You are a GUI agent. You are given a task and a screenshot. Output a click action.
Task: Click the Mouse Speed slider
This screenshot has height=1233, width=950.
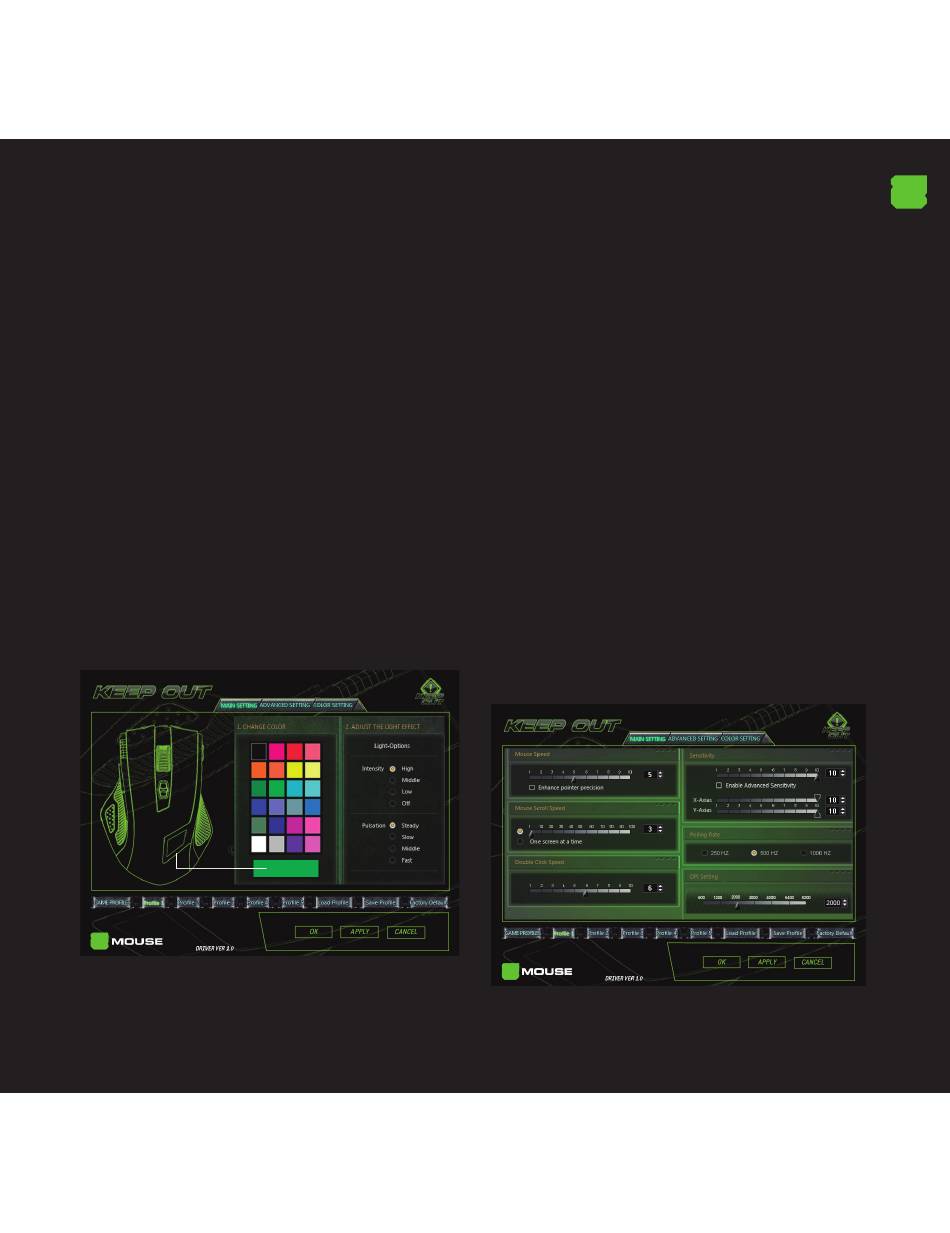coord(581,775)
